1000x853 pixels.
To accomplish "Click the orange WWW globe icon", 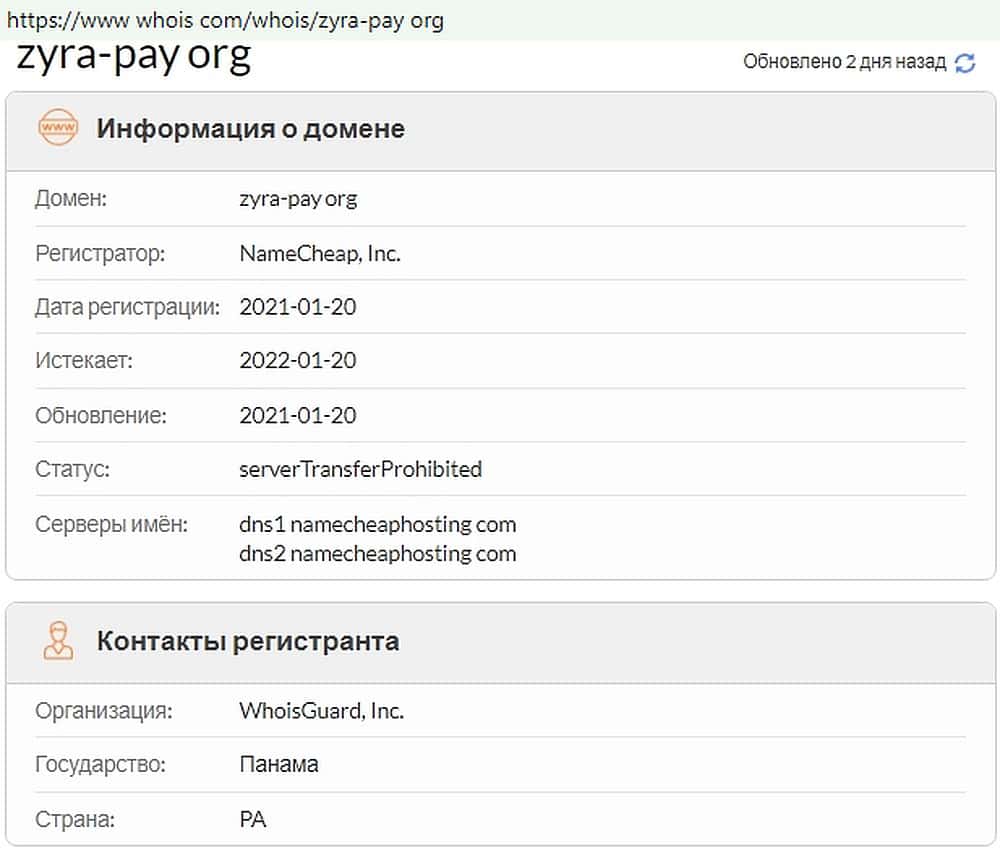I will [x=57, y=129].
